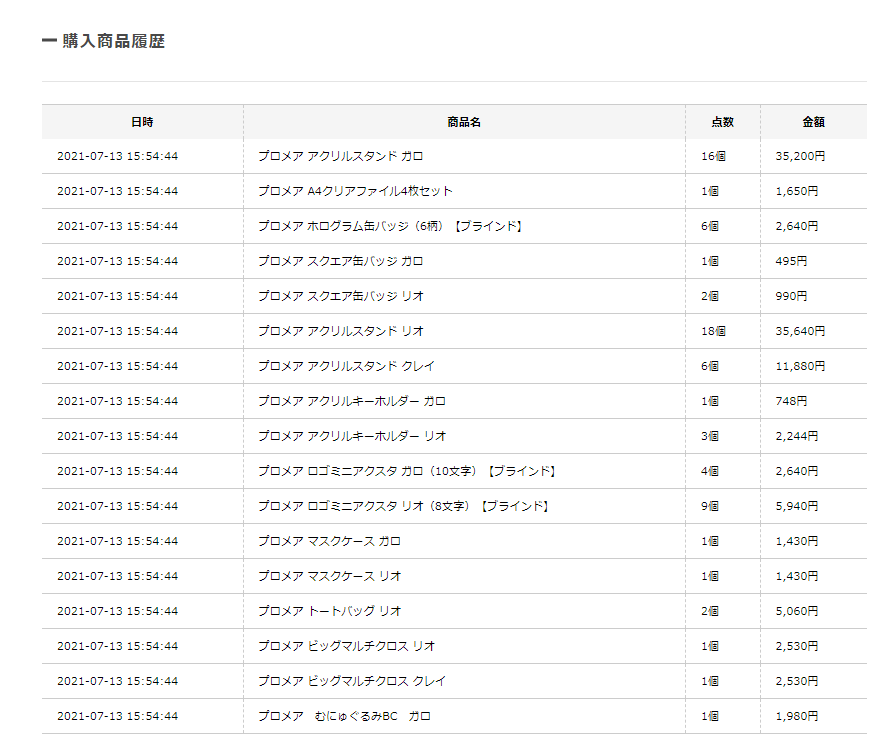
Task: Click the amount 5,940円
Action: tap(797, 506)
